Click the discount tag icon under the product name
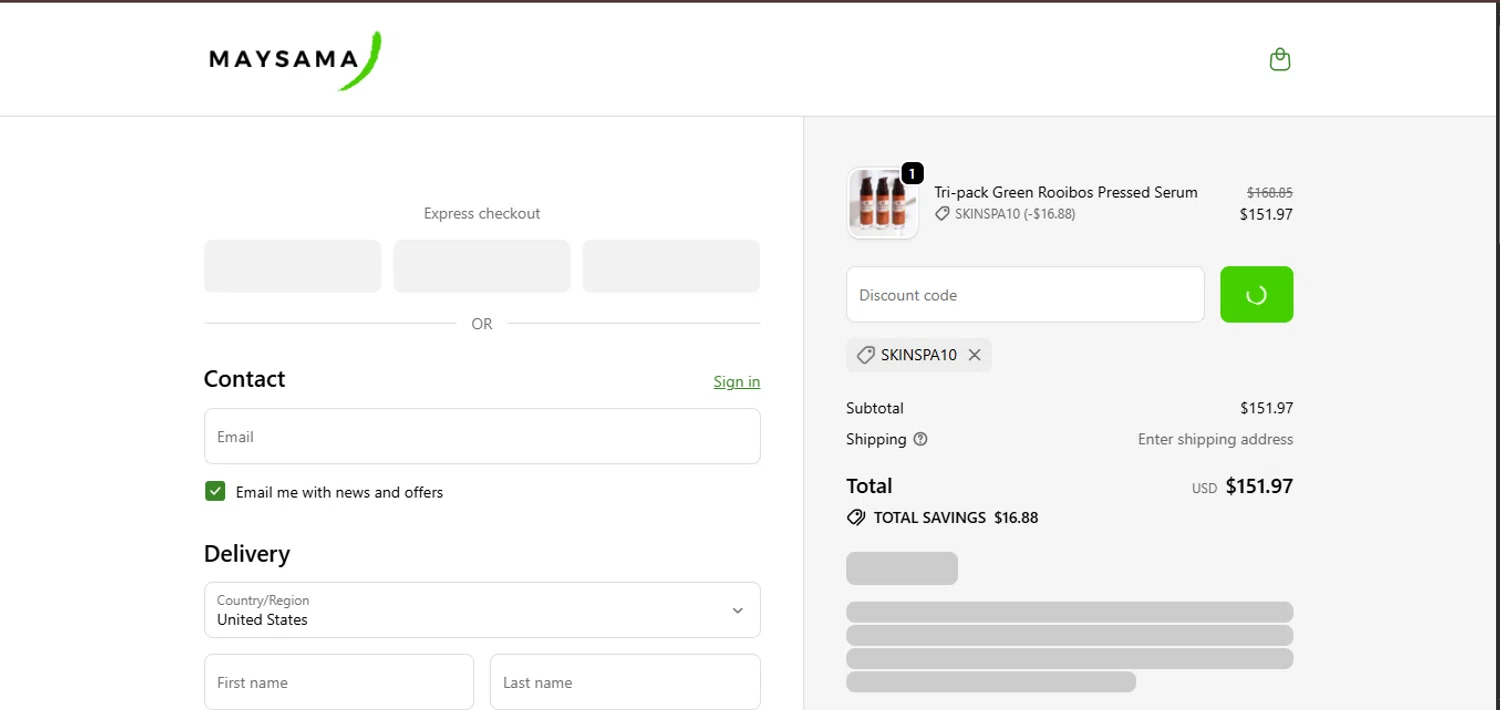1500x710 pixels. point(942,214)
